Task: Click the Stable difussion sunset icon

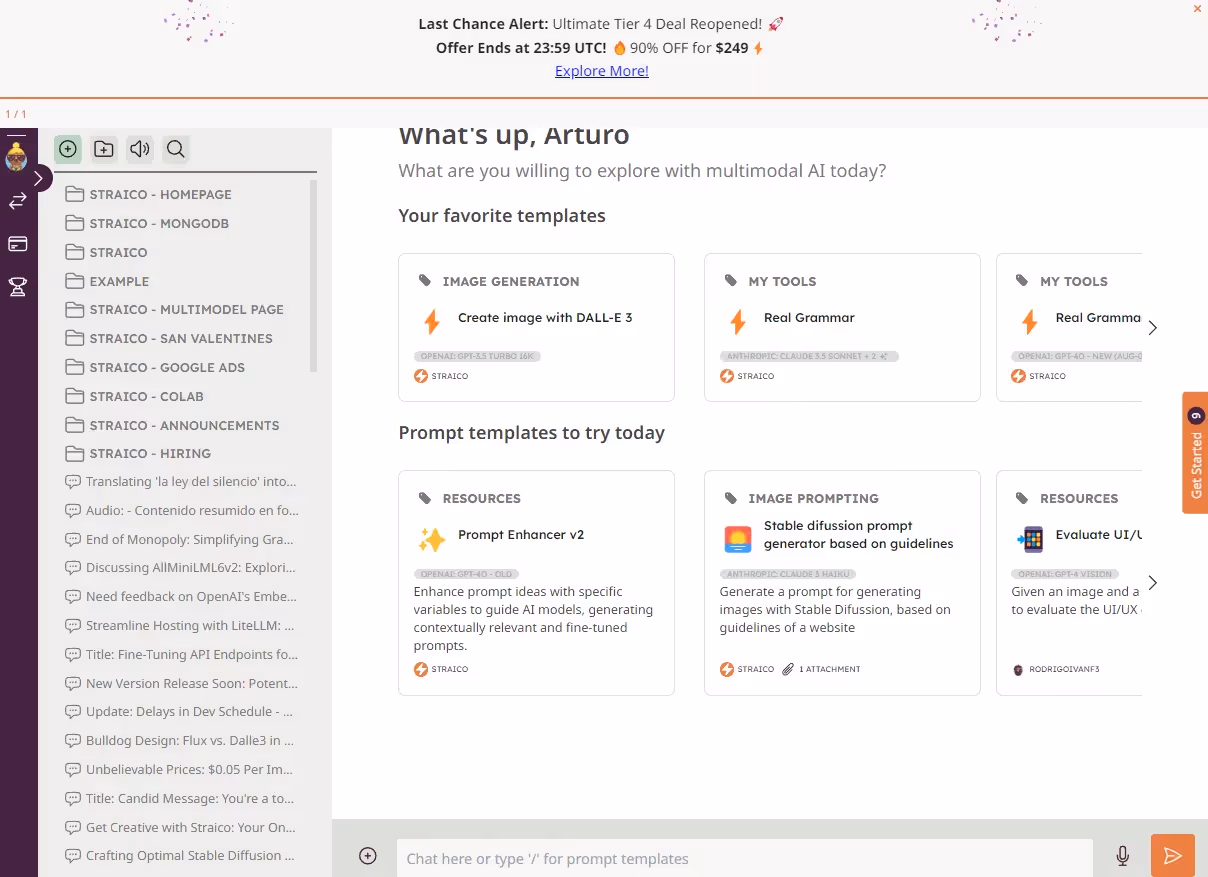Action: pyautogui.click(x=738, y=540)
